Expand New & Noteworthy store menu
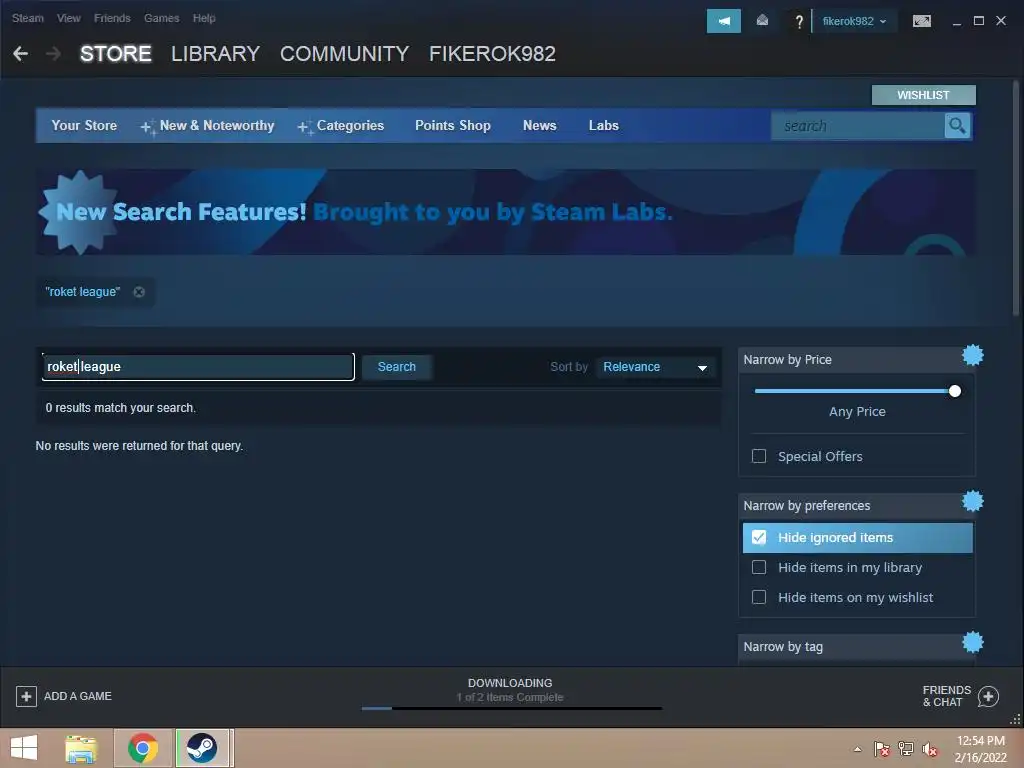Image resolution: width=1024 pixels, height=768 pixels. click(x=208, y=125)
